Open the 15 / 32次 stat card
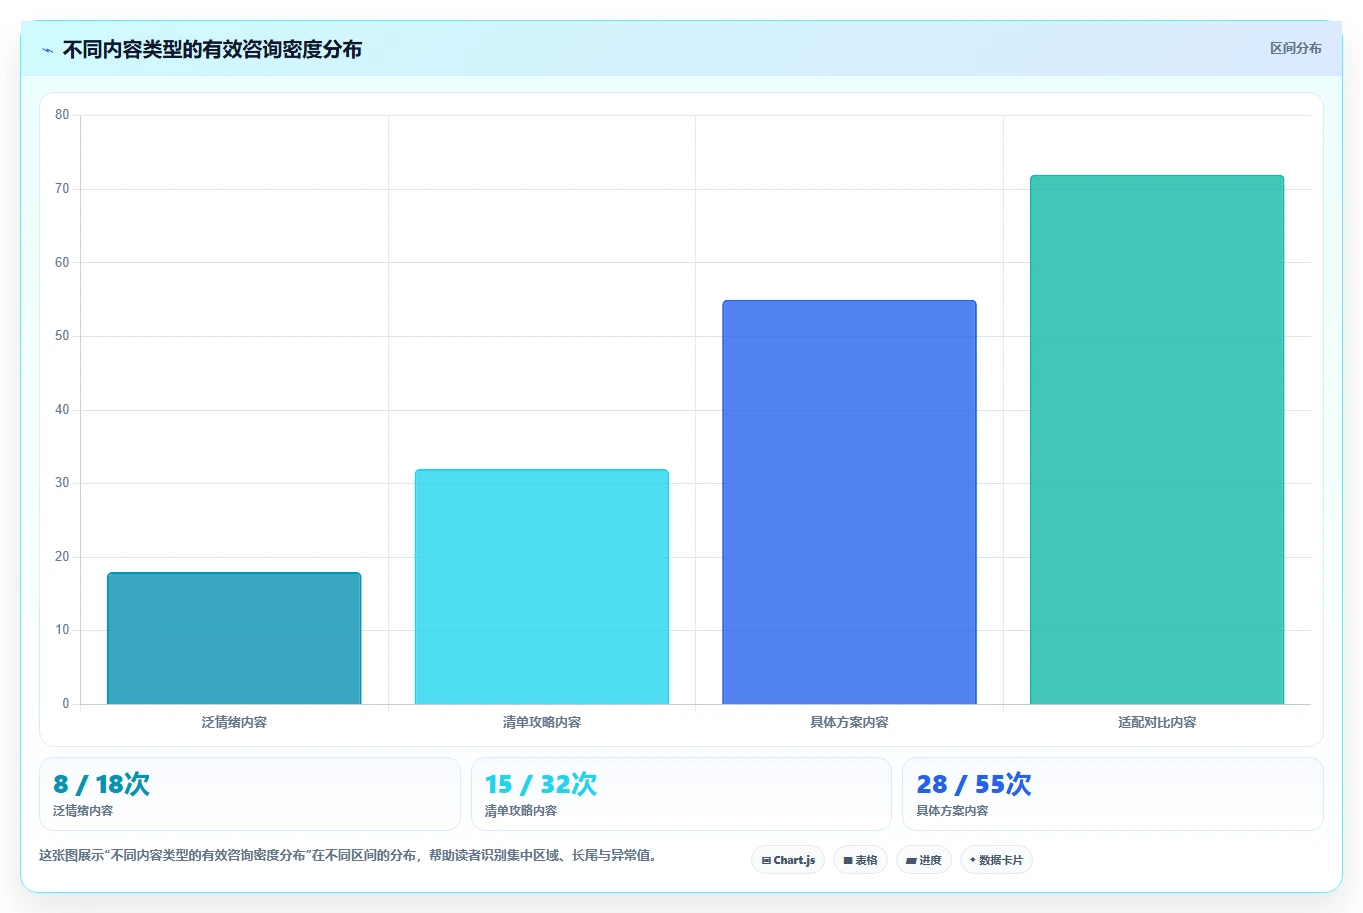Viewport: 1363px width, 913px height. (x=681, y=794)
